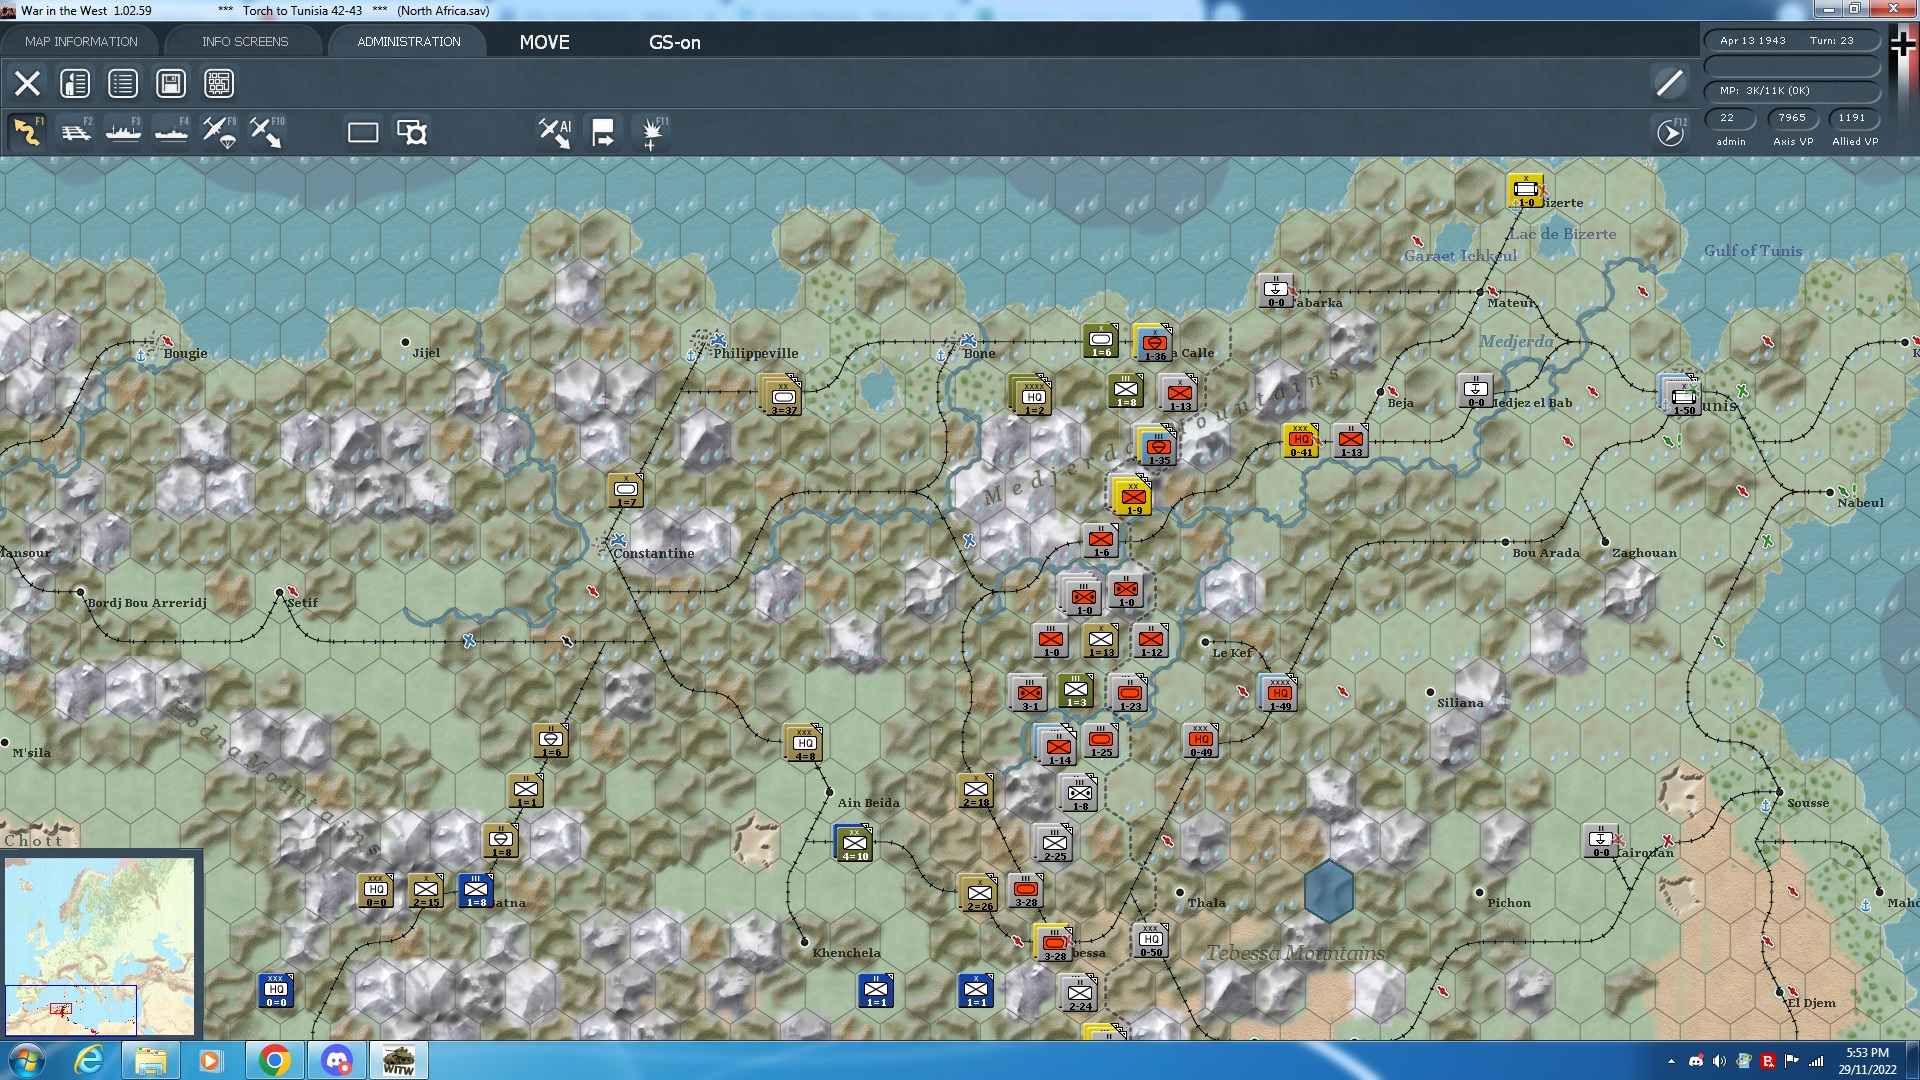Toggle GS-on ground support setting
Screen dimensions: 1920x1080
pos(675,42)
